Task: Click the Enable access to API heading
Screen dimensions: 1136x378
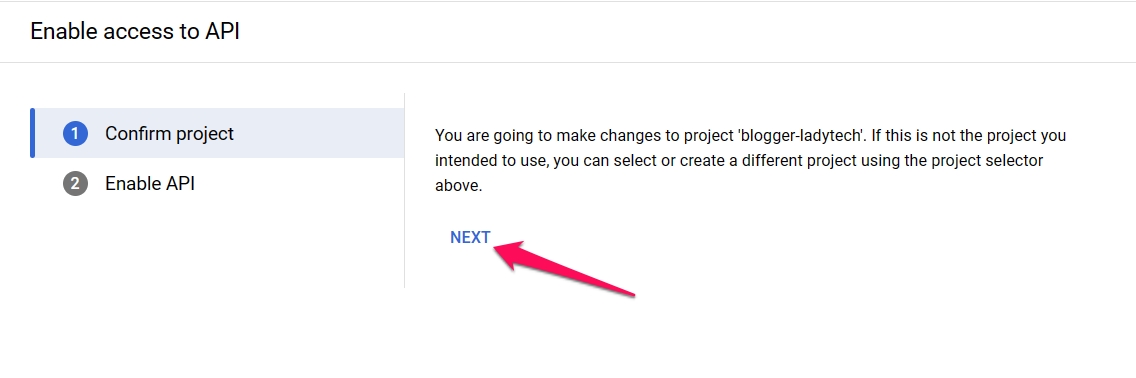Action: (x=135, y=32)
